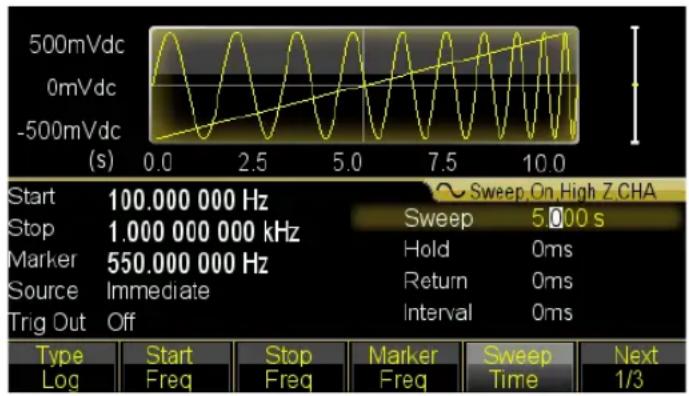Click the 2.5 time axis label

pos(252,163)
